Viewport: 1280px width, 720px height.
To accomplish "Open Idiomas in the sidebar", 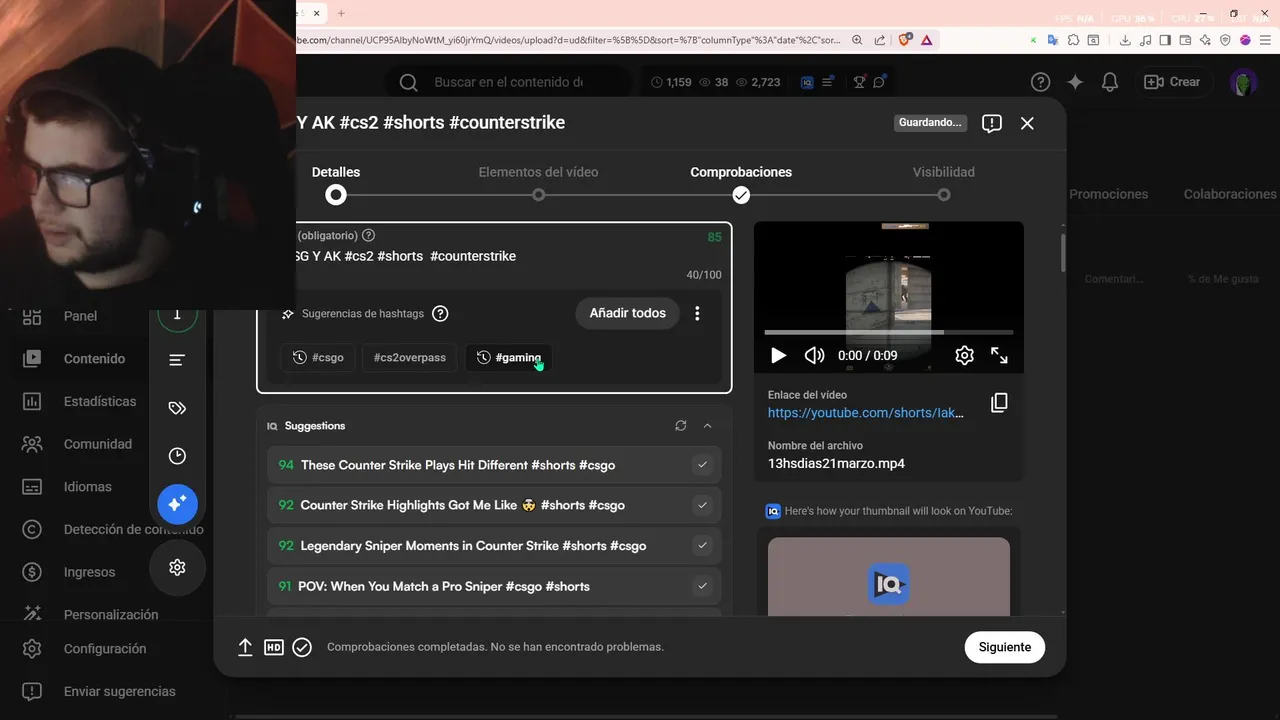I will pos(87,487).
